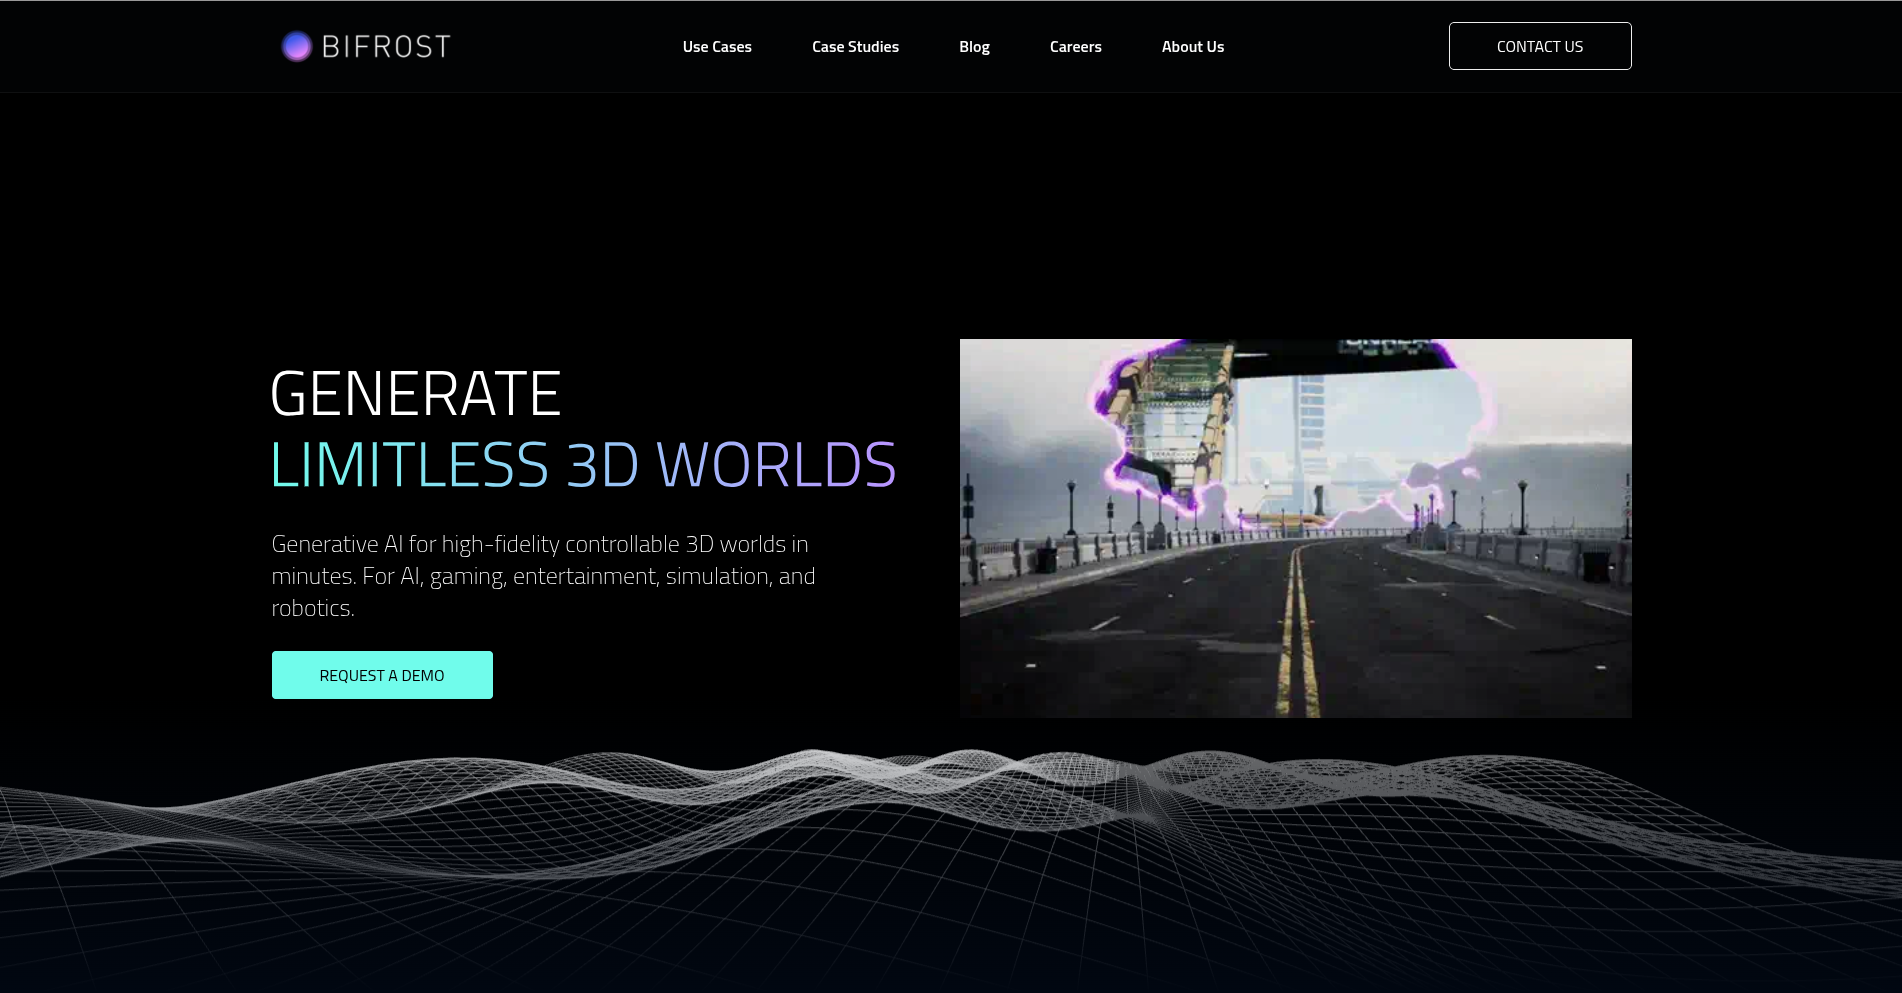Click the BIFROST wordmark text
This screenshot has width=1902, height=993.
(386, 47)
